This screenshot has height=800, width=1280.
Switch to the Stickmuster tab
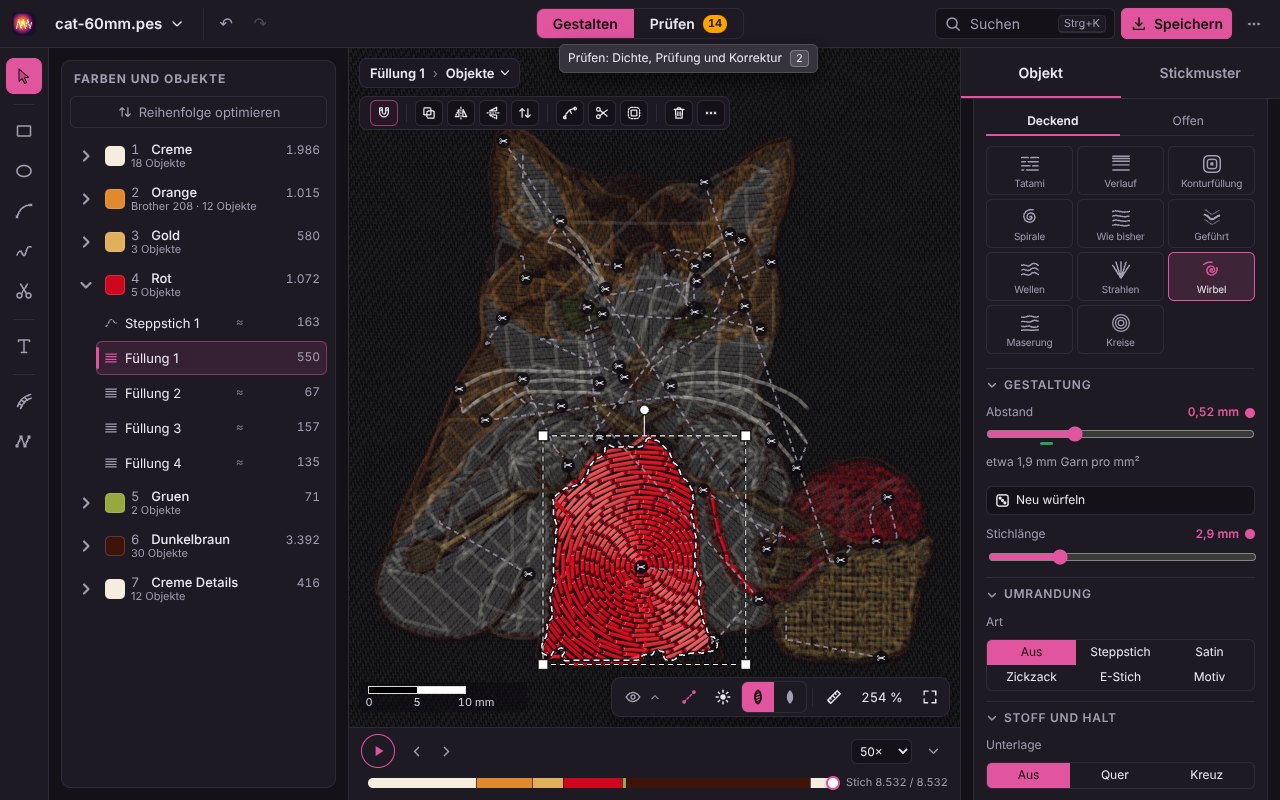pyautogui.click(x=1200, y=73)
